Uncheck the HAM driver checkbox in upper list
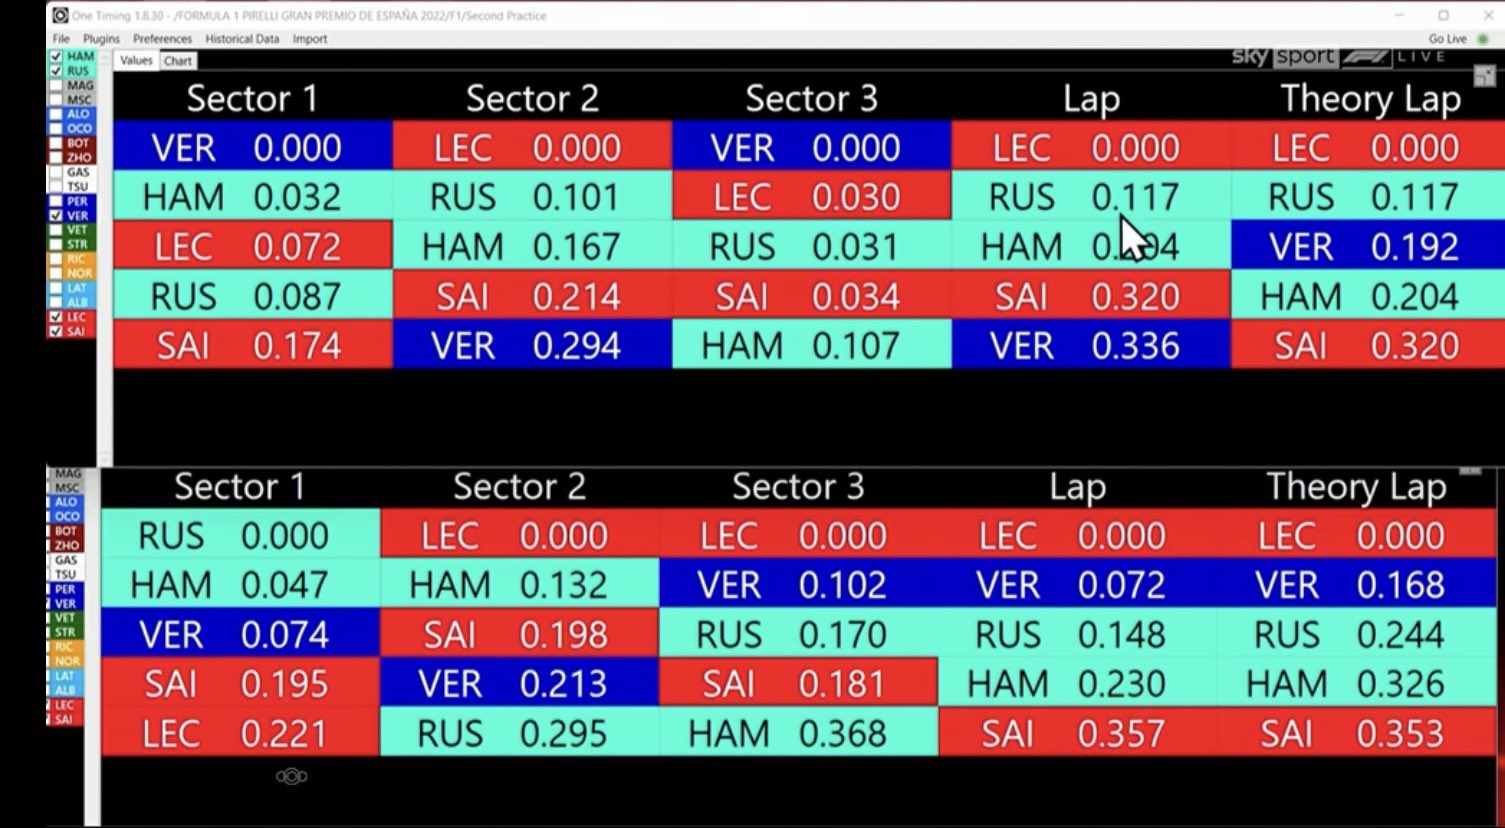1505x828 pixels. click(x=57, y=57)
